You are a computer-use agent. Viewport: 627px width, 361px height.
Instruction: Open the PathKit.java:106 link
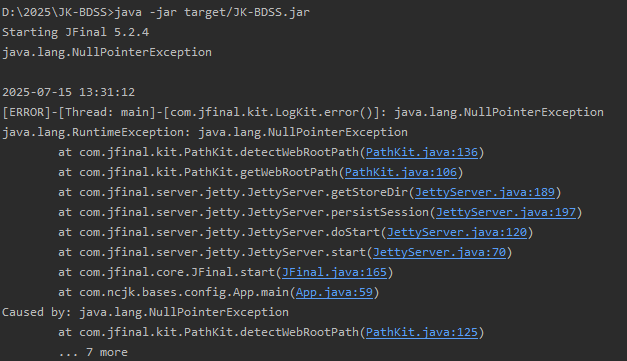(401, 172)
